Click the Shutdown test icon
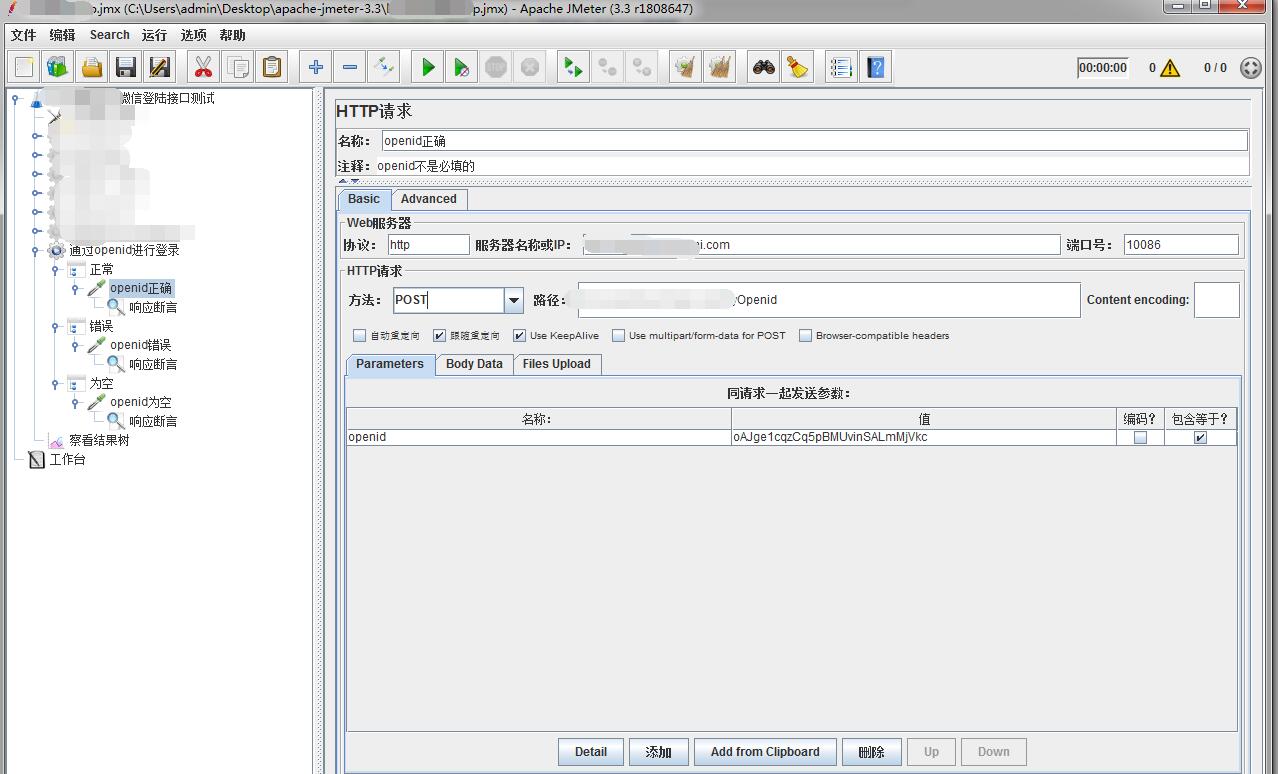 tap(530, 67)
